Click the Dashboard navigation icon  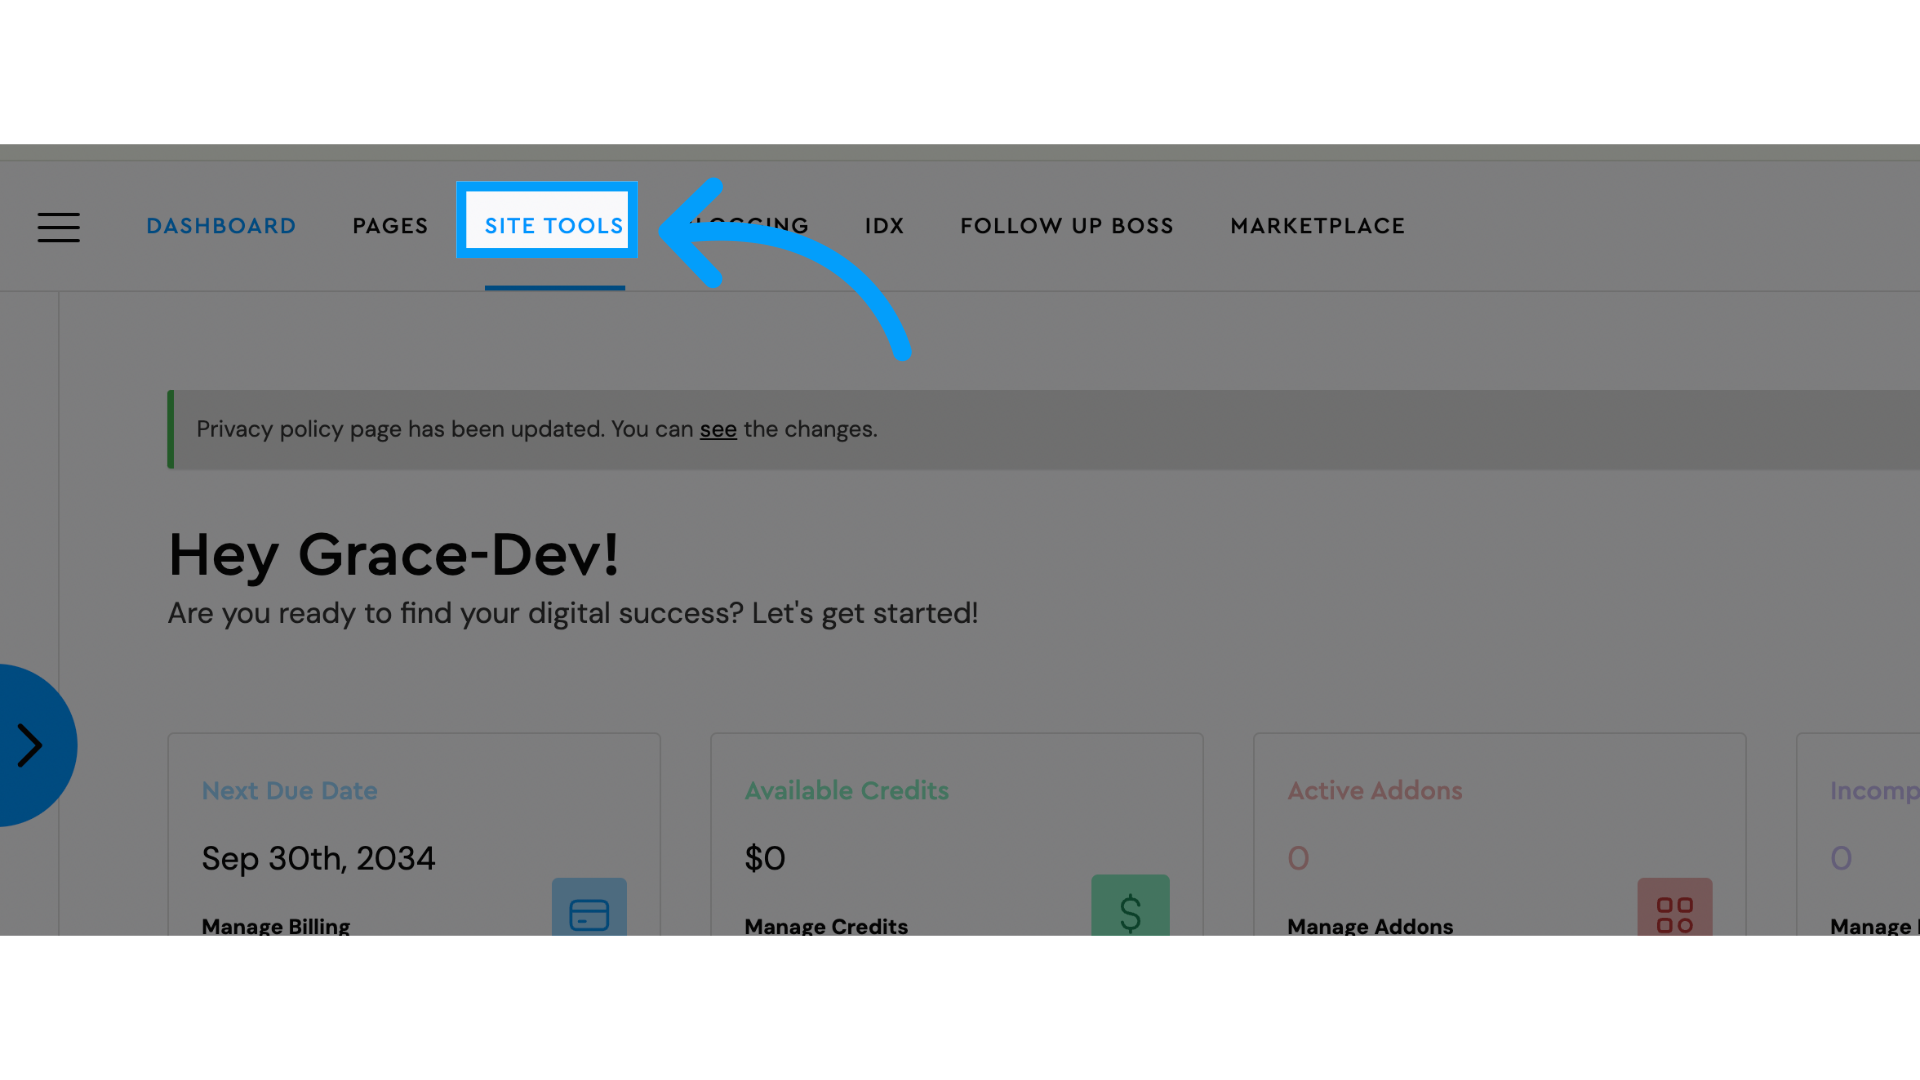pyautogui.click(x=58, y=225)
